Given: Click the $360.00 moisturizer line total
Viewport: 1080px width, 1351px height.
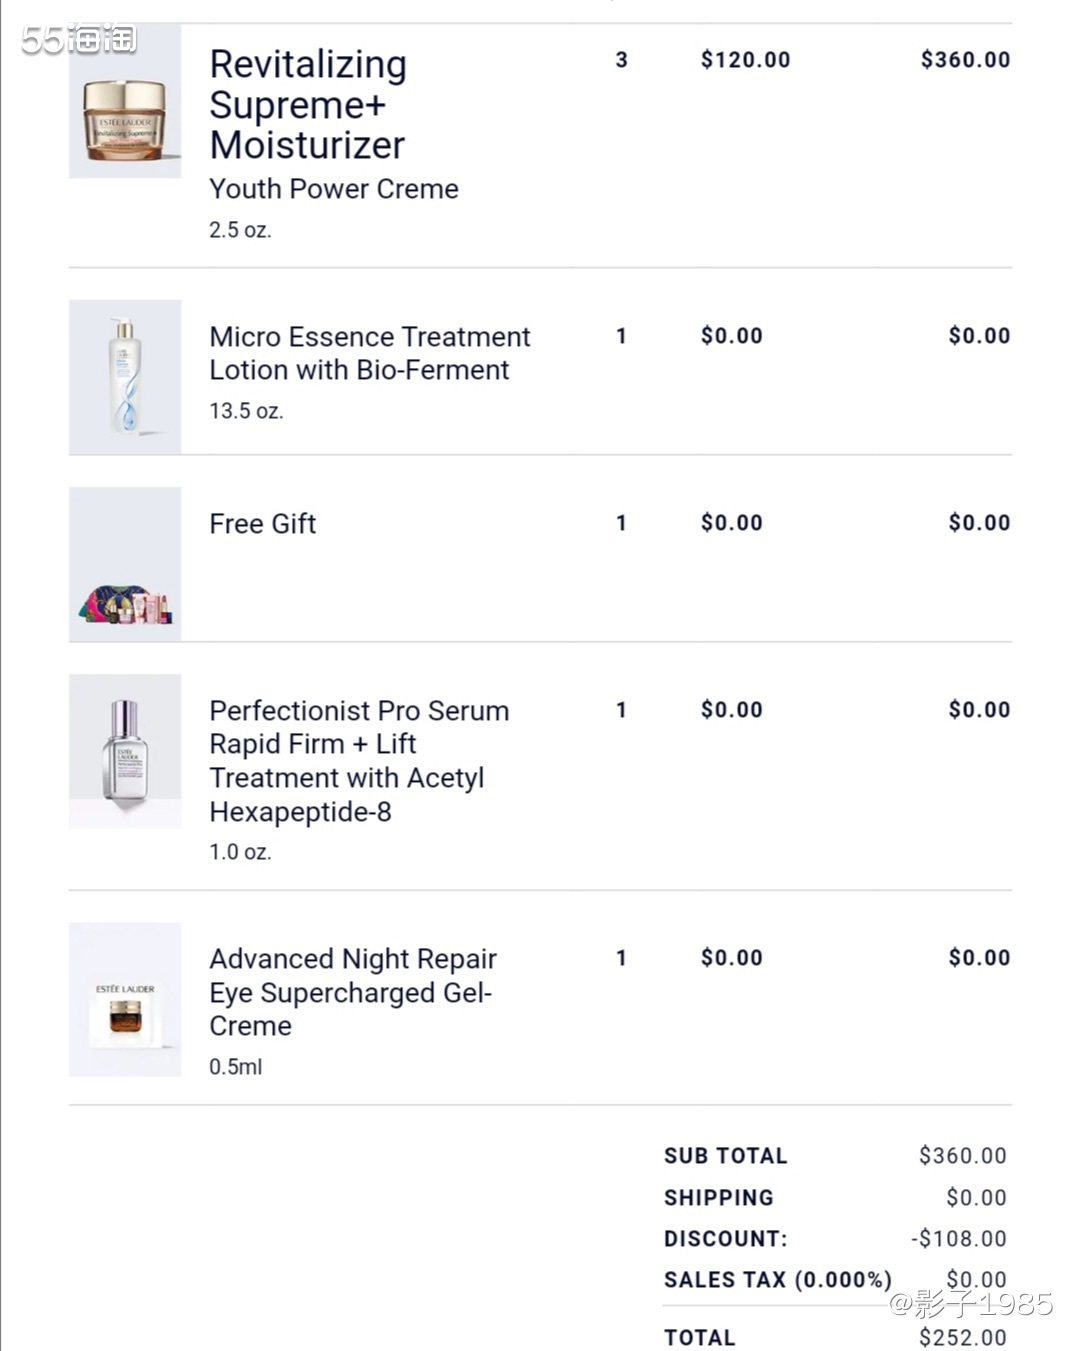Looking at the screenshot, I should [x=965, y=60].
